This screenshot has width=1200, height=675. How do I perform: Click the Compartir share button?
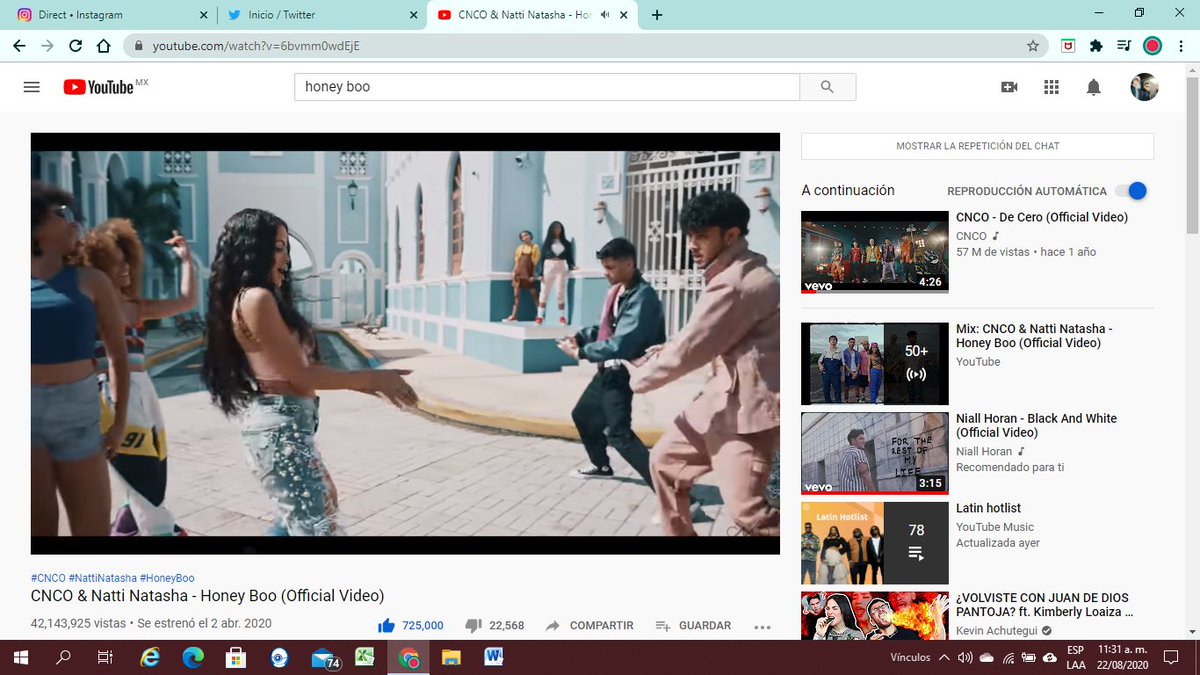[590, 626]
